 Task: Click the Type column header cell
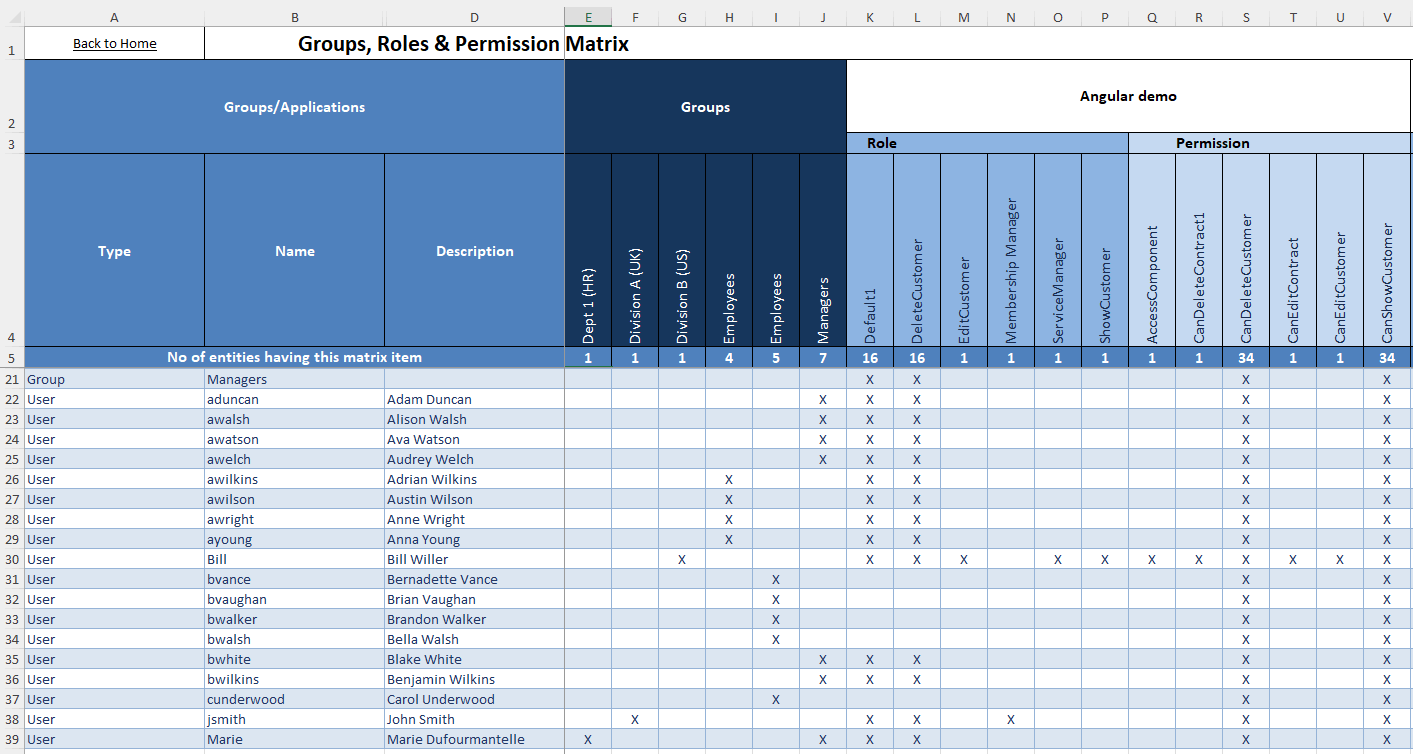pyautogui.click(x=114, y=251)
